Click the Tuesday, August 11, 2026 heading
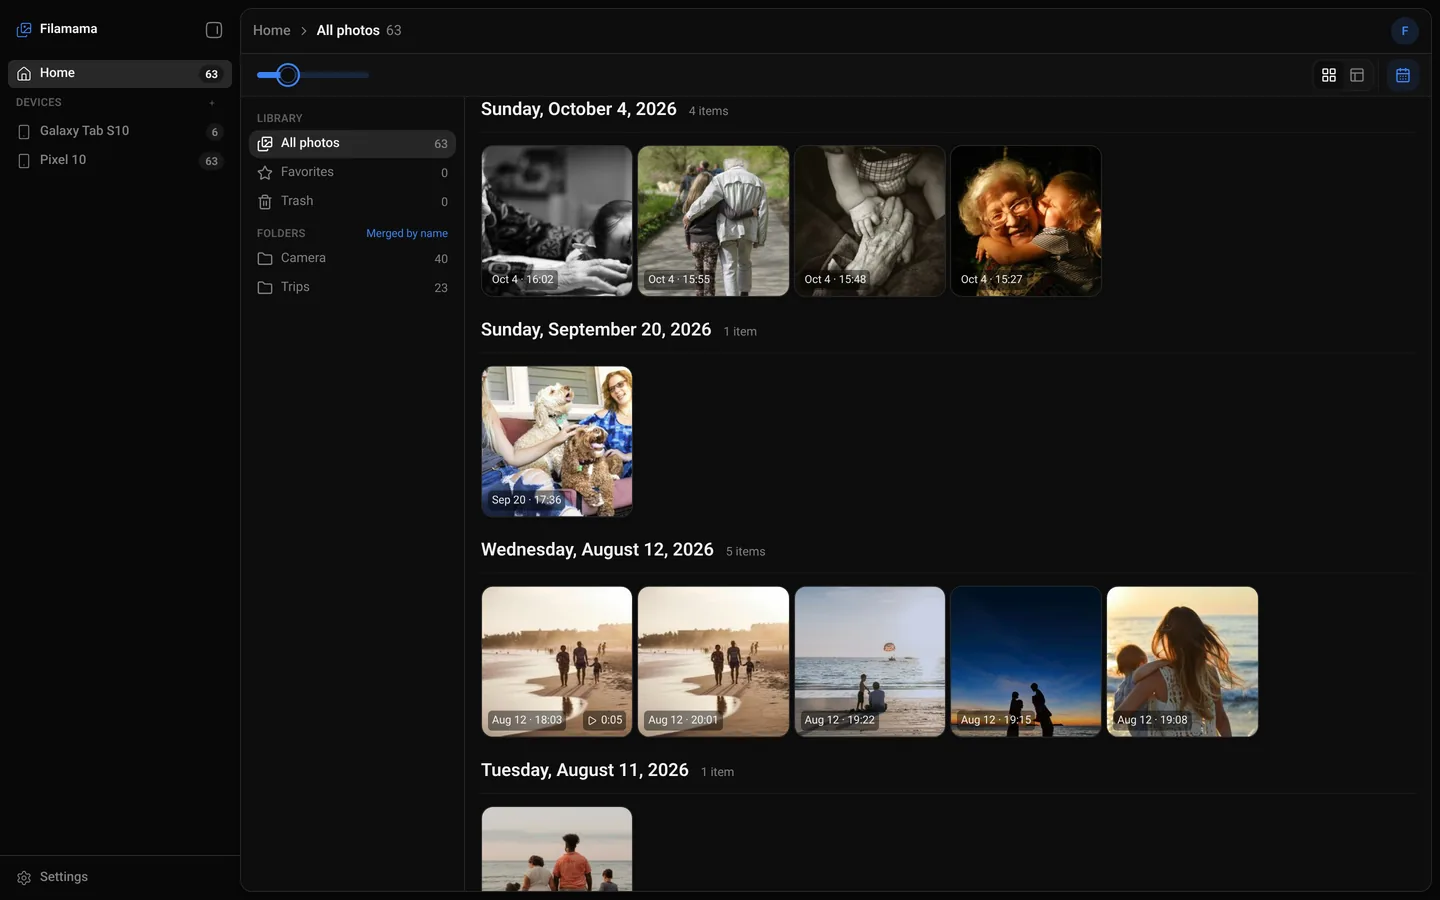Image resolution: width=1440 pixels, height=900 pixels. point(585,770)
